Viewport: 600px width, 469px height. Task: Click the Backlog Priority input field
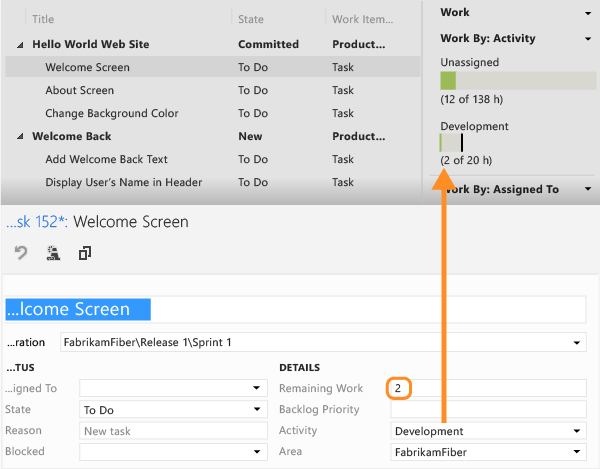(487, 410)
